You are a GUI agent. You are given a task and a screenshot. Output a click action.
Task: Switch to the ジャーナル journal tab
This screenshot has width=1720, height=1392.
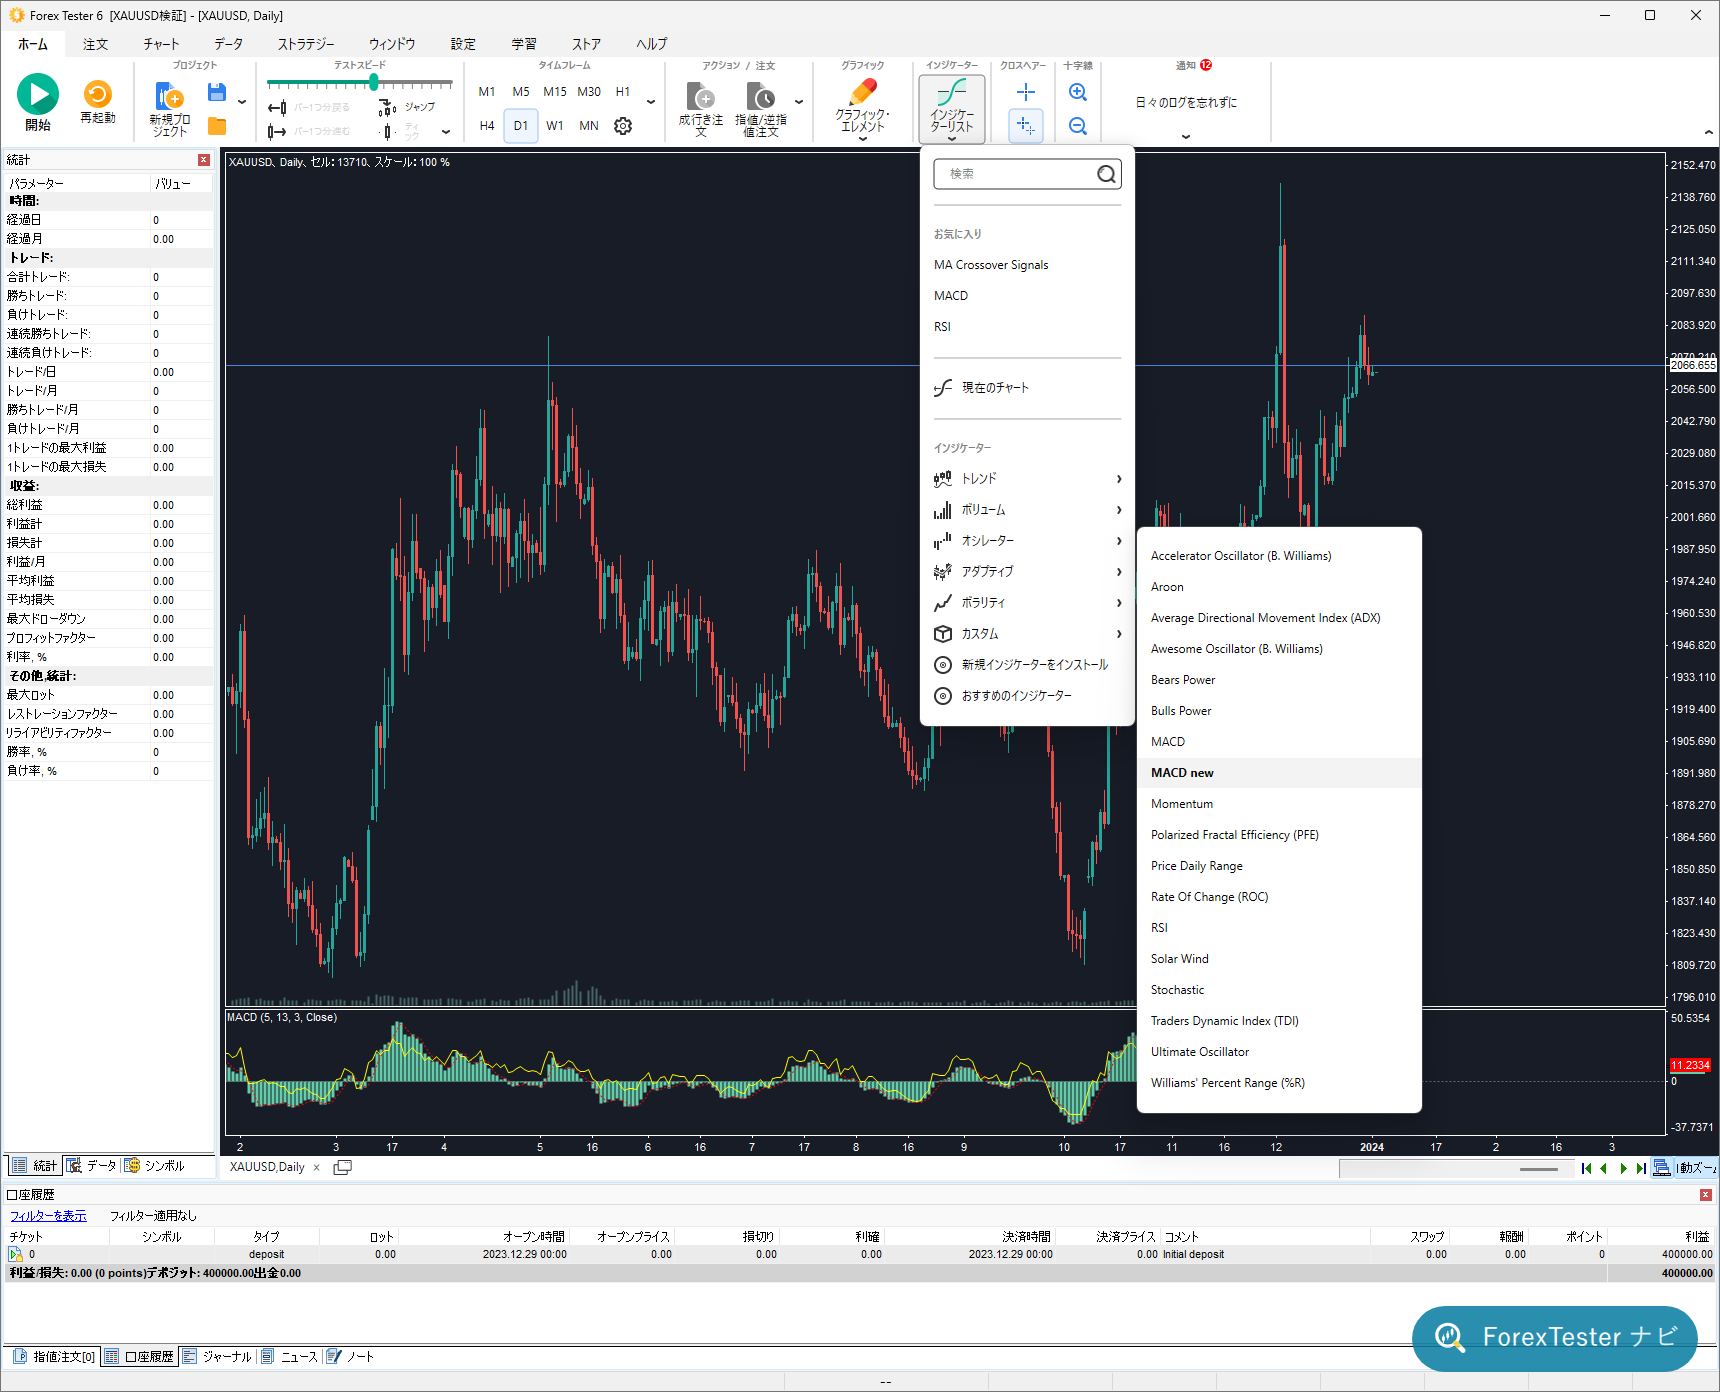(218, 1357)
